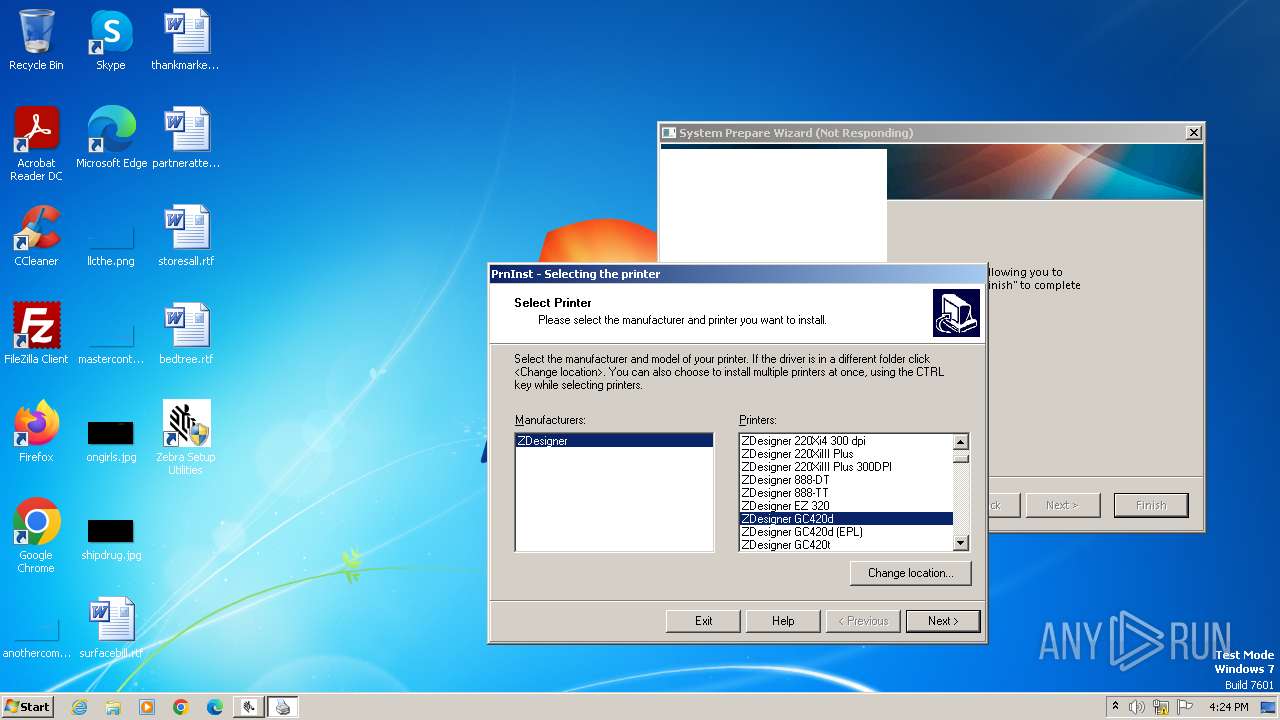This screenshot has width=1280, height=720.
Task: Click printers list scroll up arrow
Action: click(961, 442)
